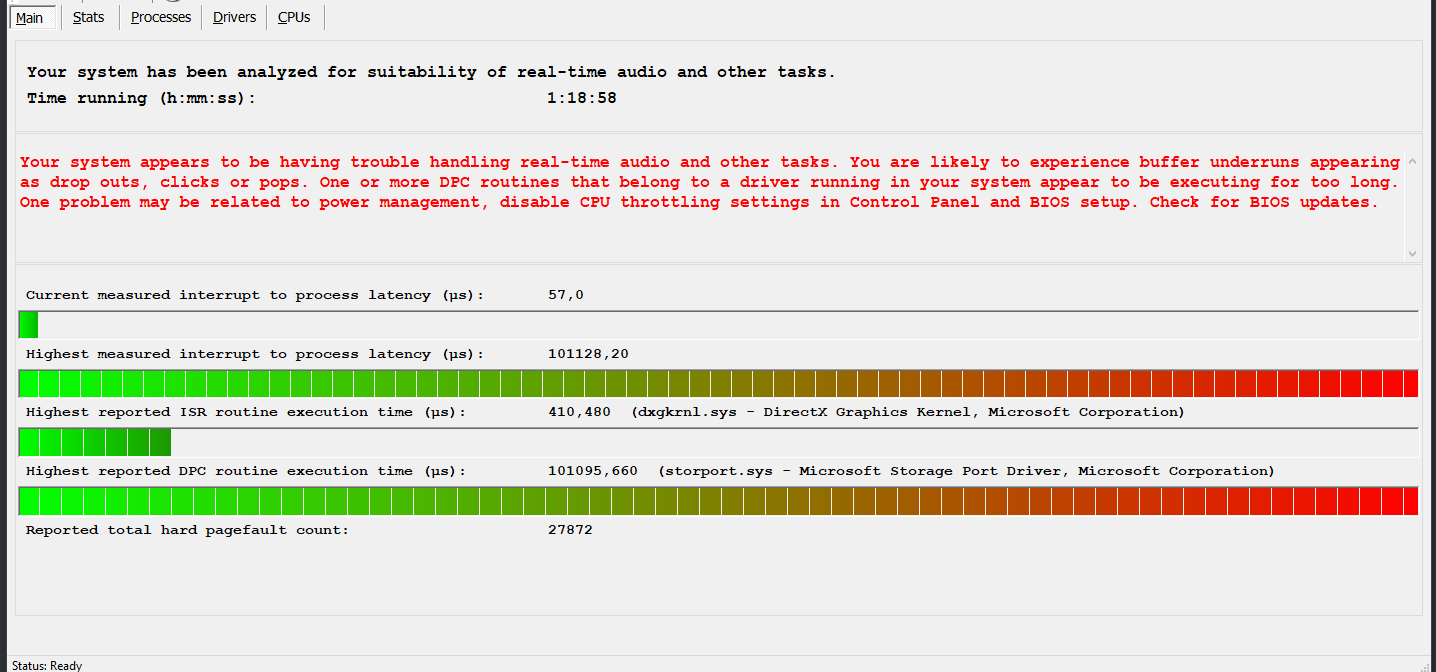Click the highest interrupt latency bar
This screenshot has height=672, width=1436.
[x=718, y=384]
